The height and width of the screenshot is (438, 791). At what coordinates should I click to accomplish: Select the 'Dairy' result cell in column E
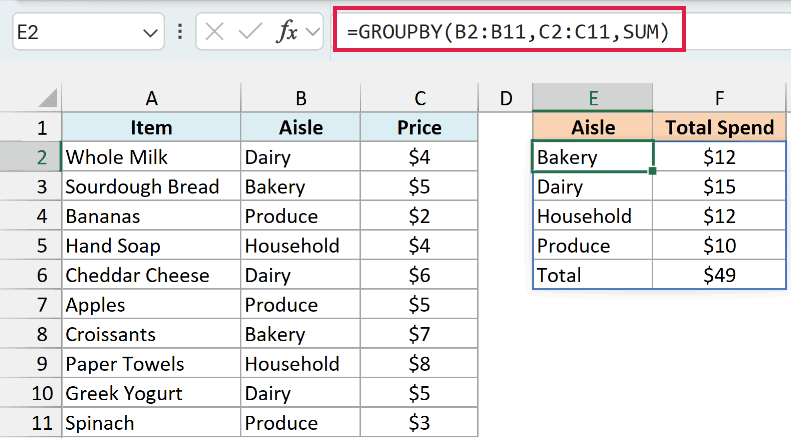tap(593, 187)
